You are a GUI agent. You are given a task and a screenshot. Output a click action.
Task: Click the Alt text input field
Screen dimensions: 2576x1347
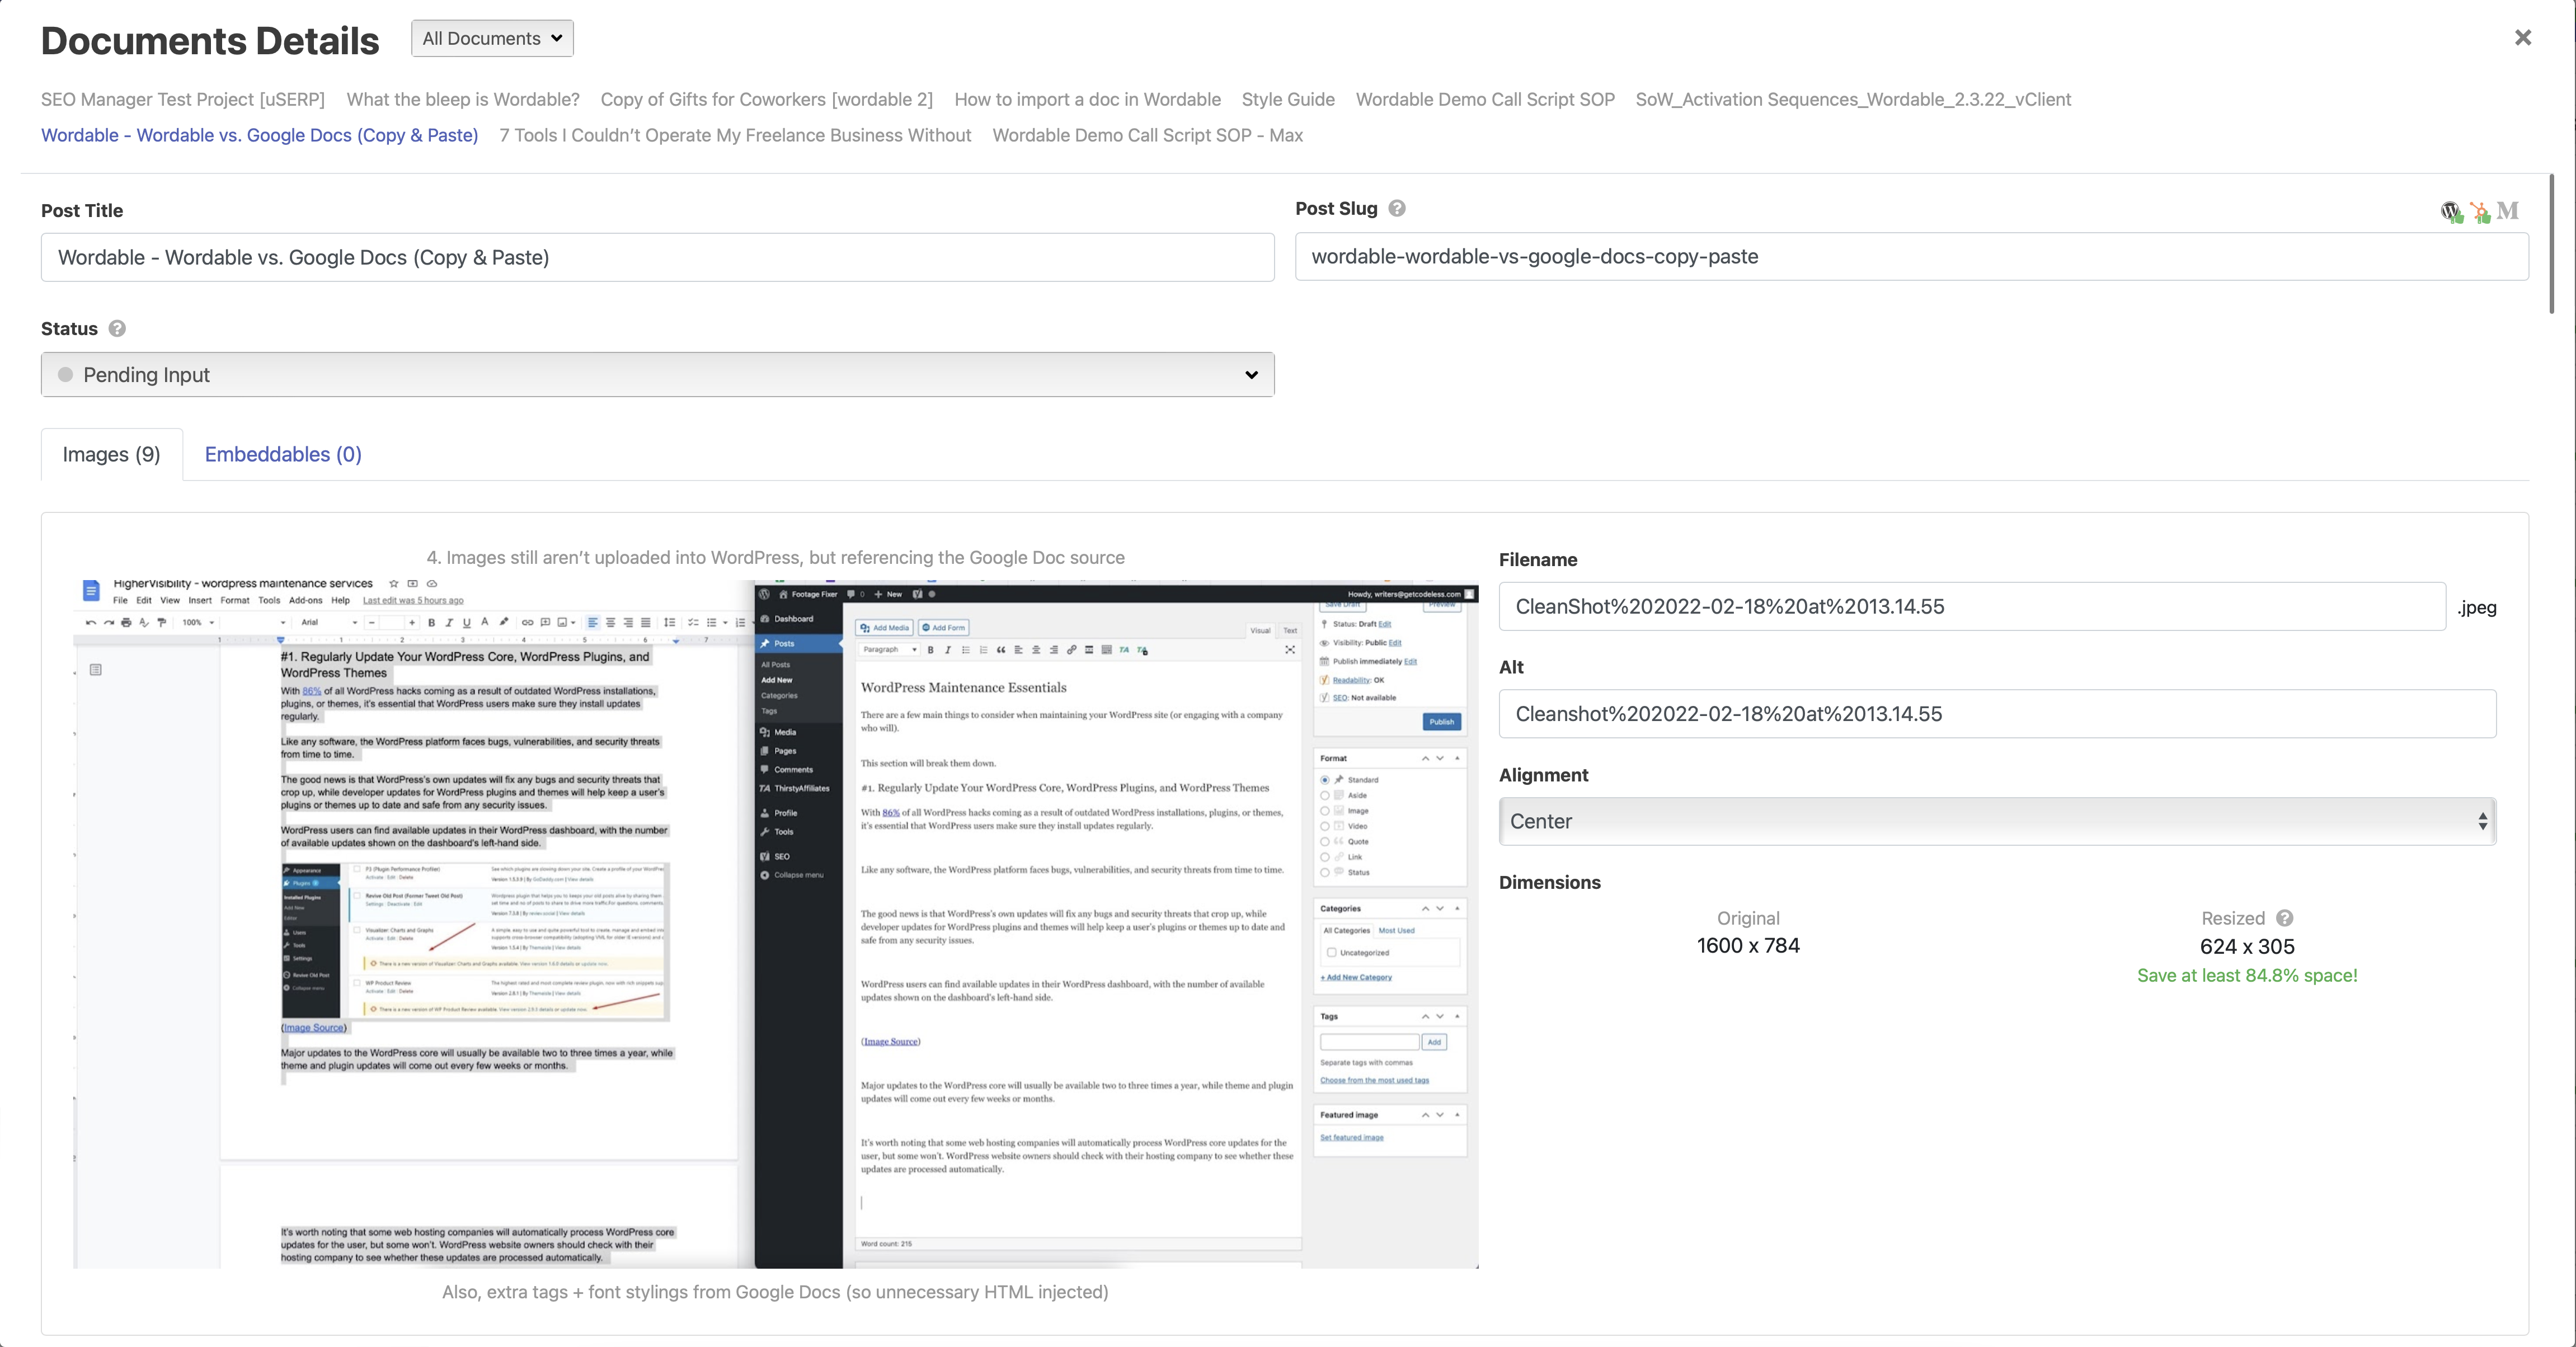[1996, 714]
